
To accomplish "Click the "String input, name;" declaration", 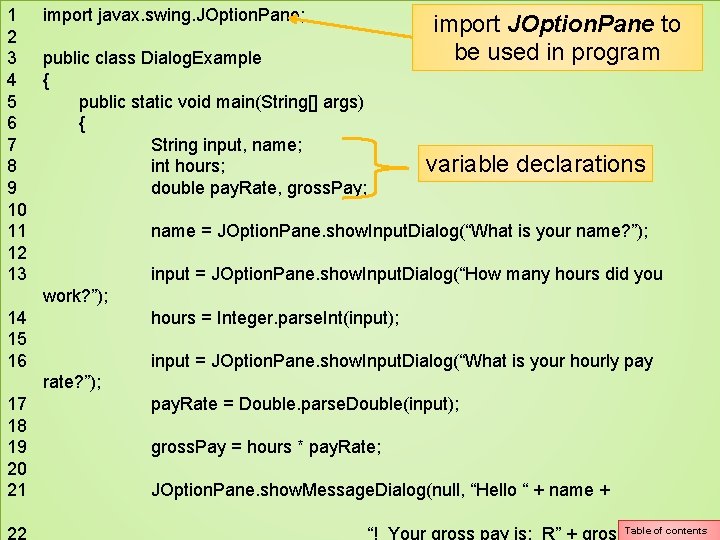I will tap(227, 145).
